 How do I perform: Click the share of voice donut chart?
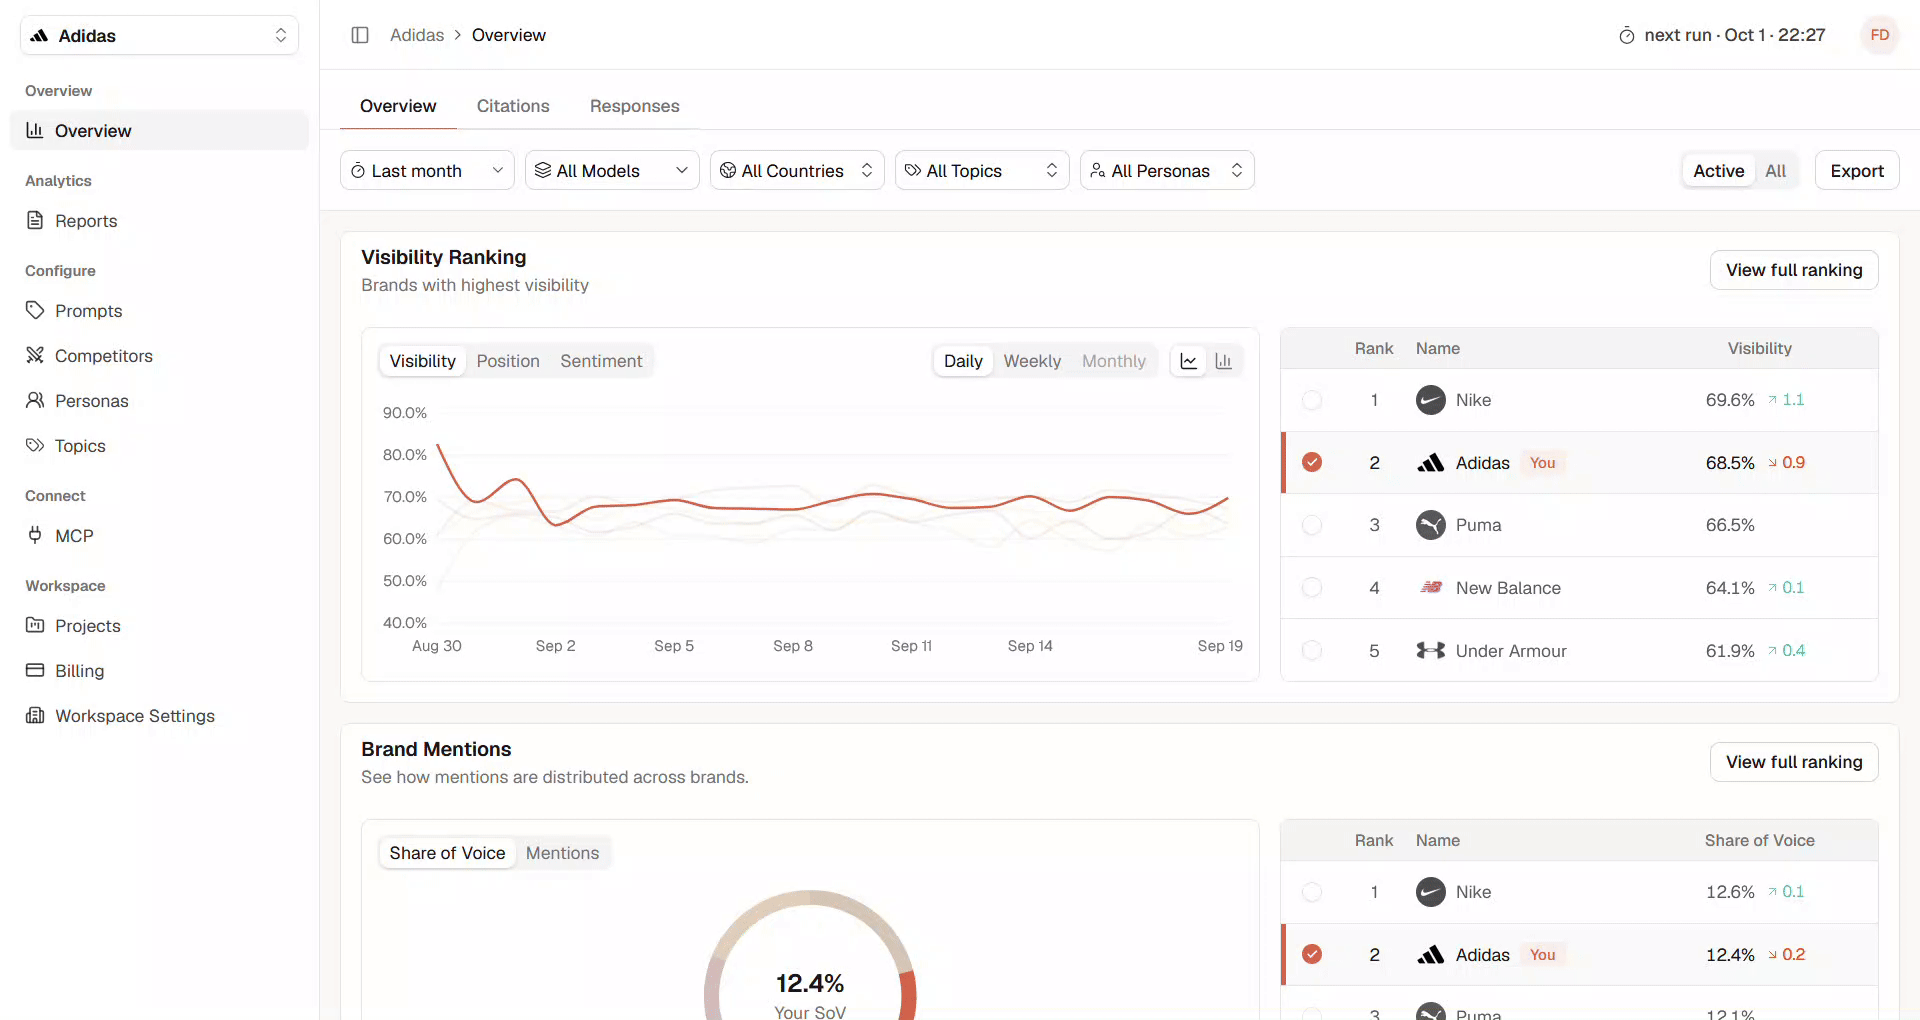pyautogui.click(x=810, y=955)
